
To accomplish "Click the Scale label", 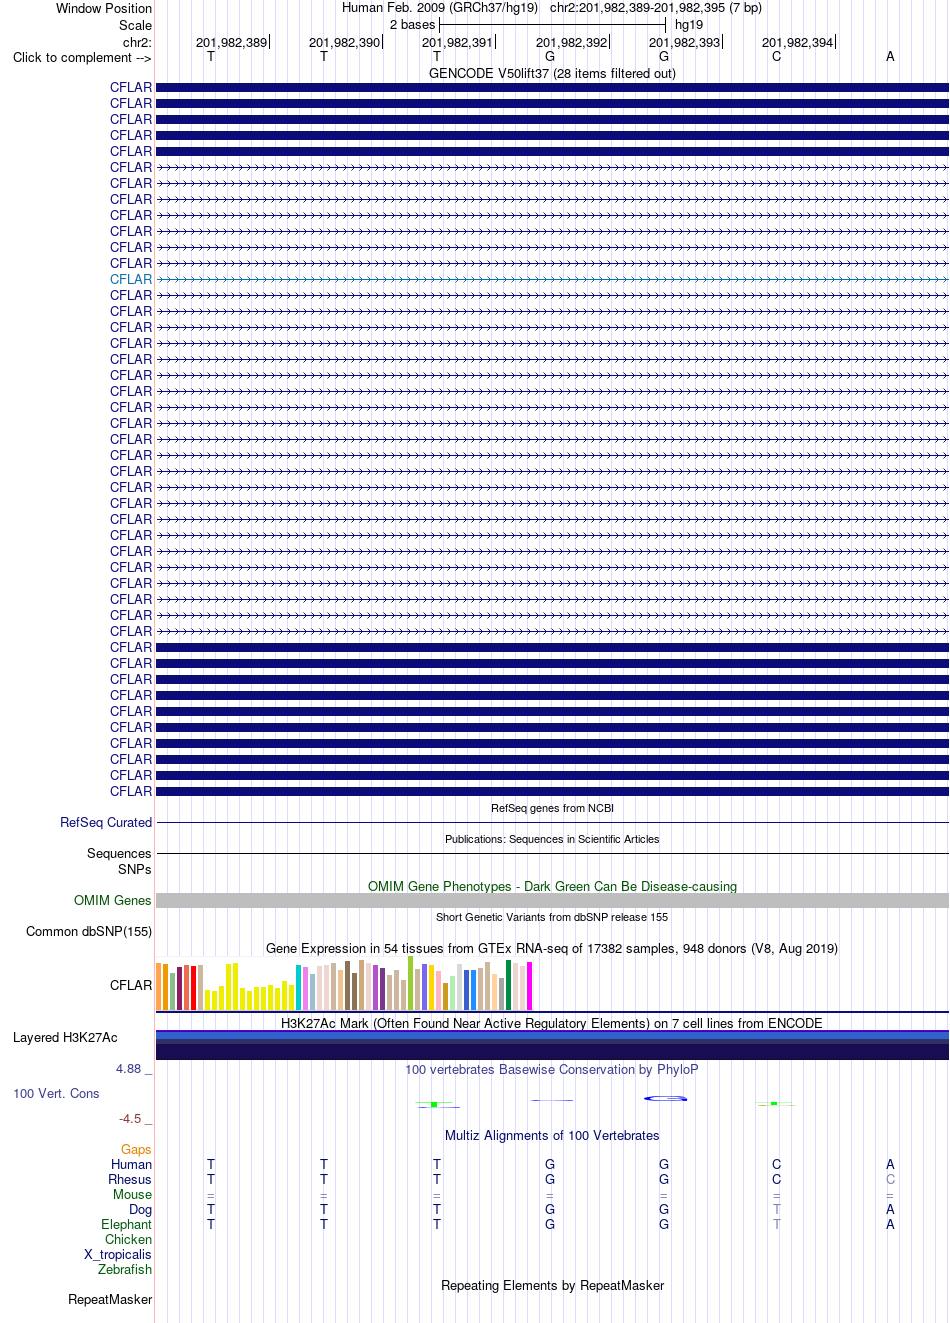I will 136,25.
